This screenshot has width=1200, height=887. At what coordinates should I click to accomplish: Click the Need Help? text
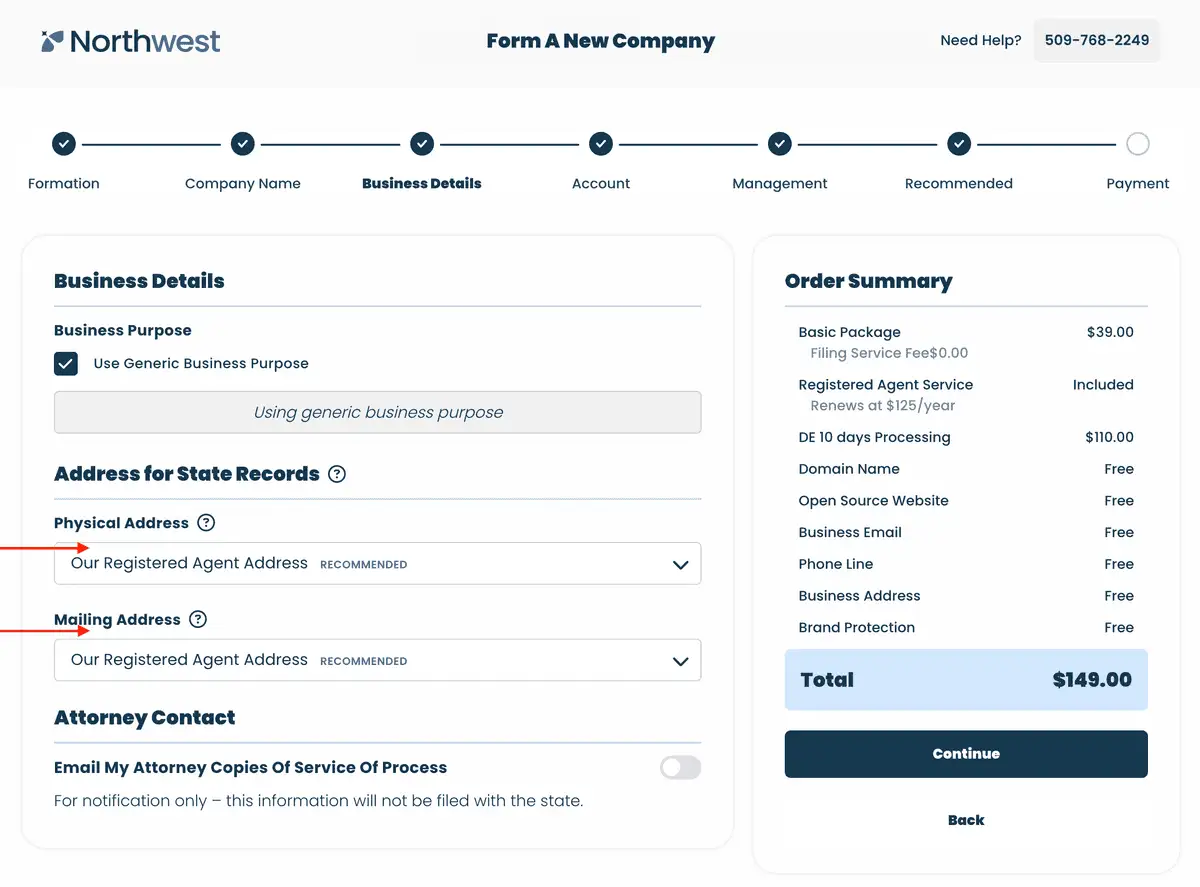(x=981, y=41)
